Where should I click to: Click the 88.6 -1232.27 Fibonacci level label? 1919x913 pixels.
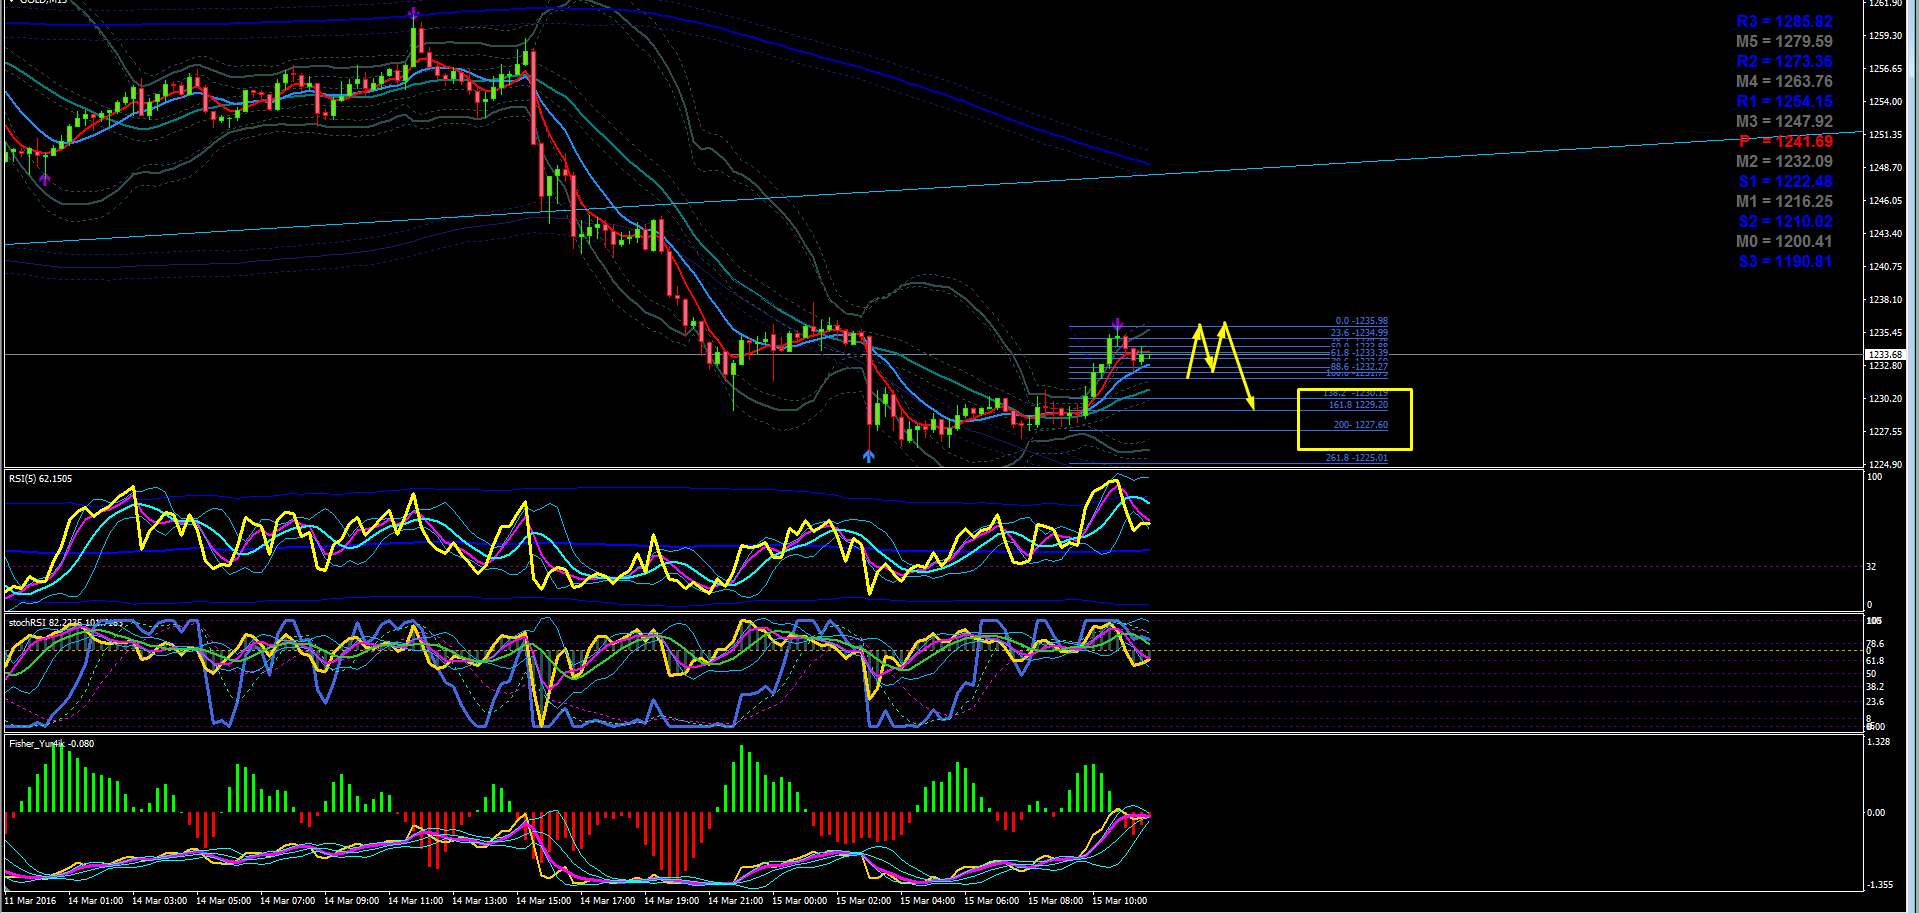click(x=1359, y=367)
